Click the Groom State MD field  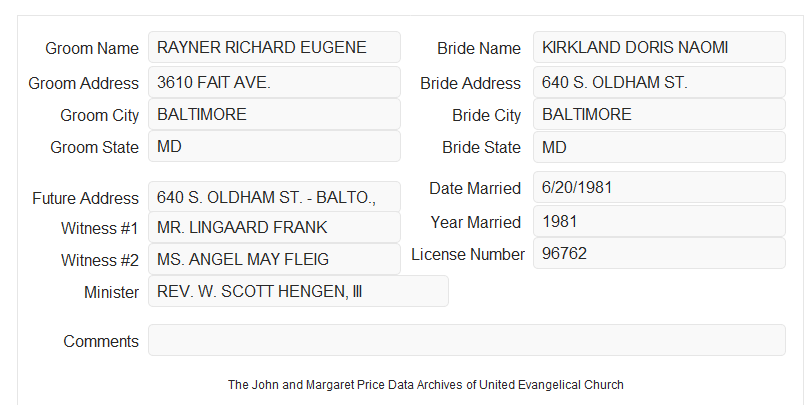coord(274,146)
